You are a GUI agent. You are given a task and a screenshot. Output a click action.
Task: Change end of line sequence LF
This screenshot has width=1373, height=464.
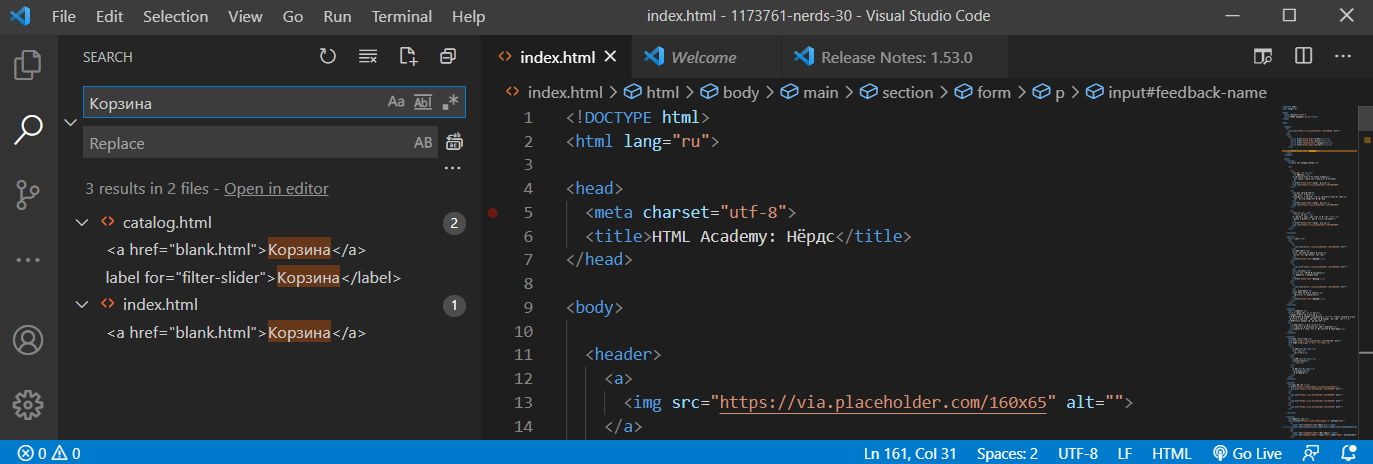(x=1125, y=453)
